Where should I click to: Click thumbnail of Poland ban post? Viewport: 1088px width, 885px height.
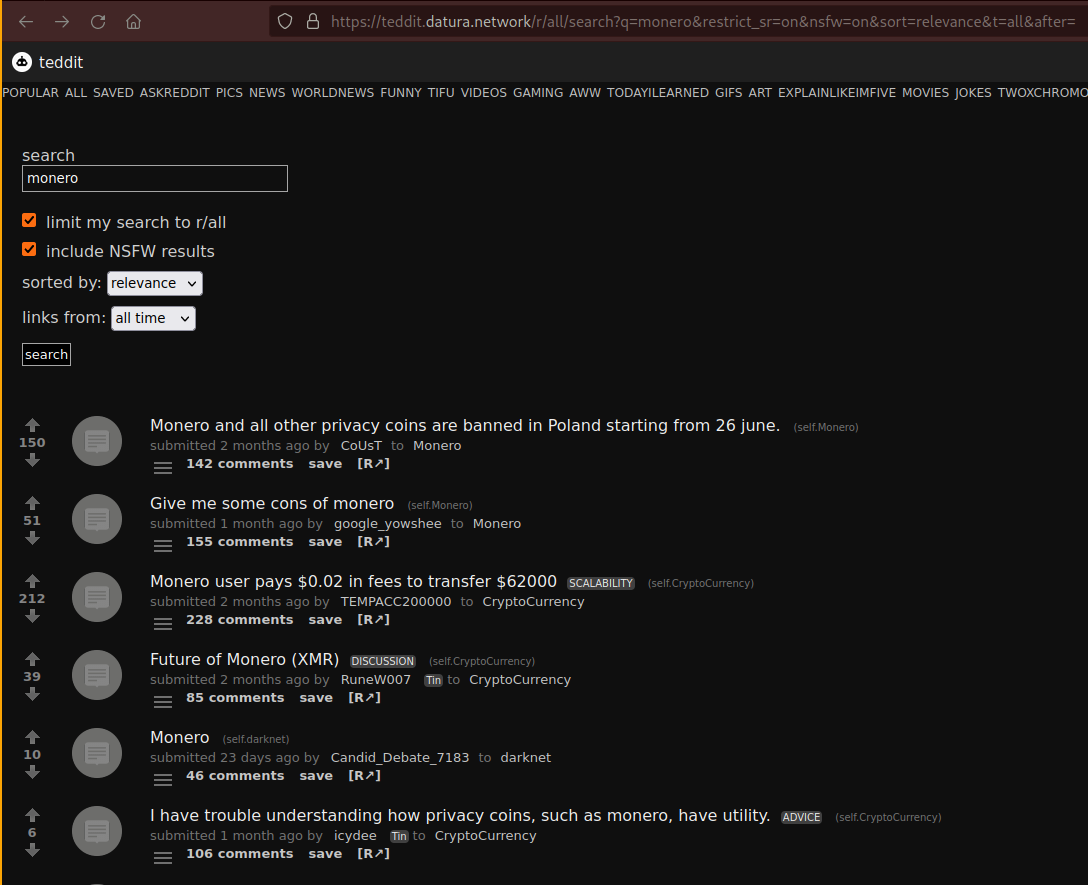97,441
